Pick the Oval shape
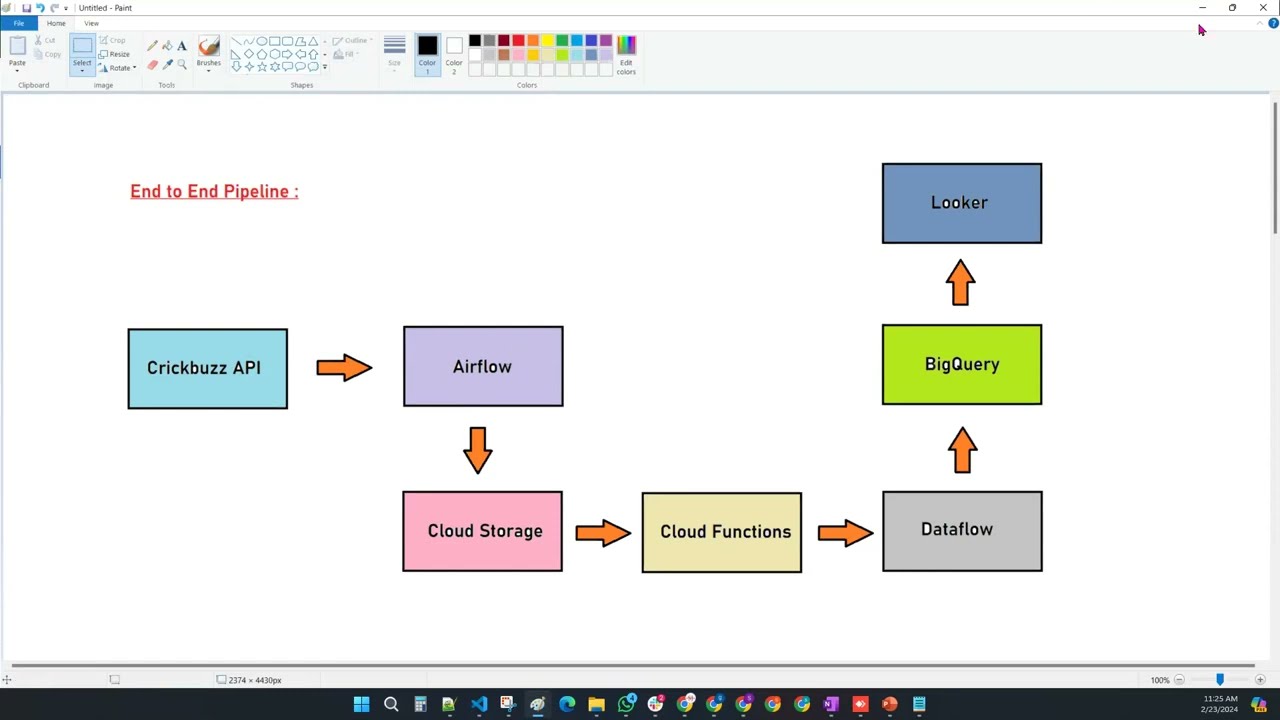 (262, 41)
